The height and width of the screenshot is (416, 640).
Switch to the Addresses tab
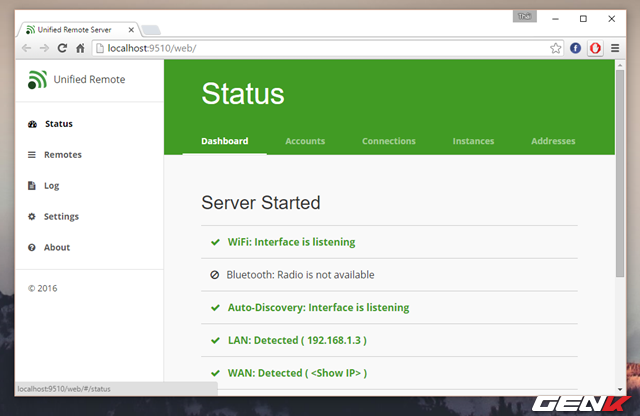tap(553, 141)
